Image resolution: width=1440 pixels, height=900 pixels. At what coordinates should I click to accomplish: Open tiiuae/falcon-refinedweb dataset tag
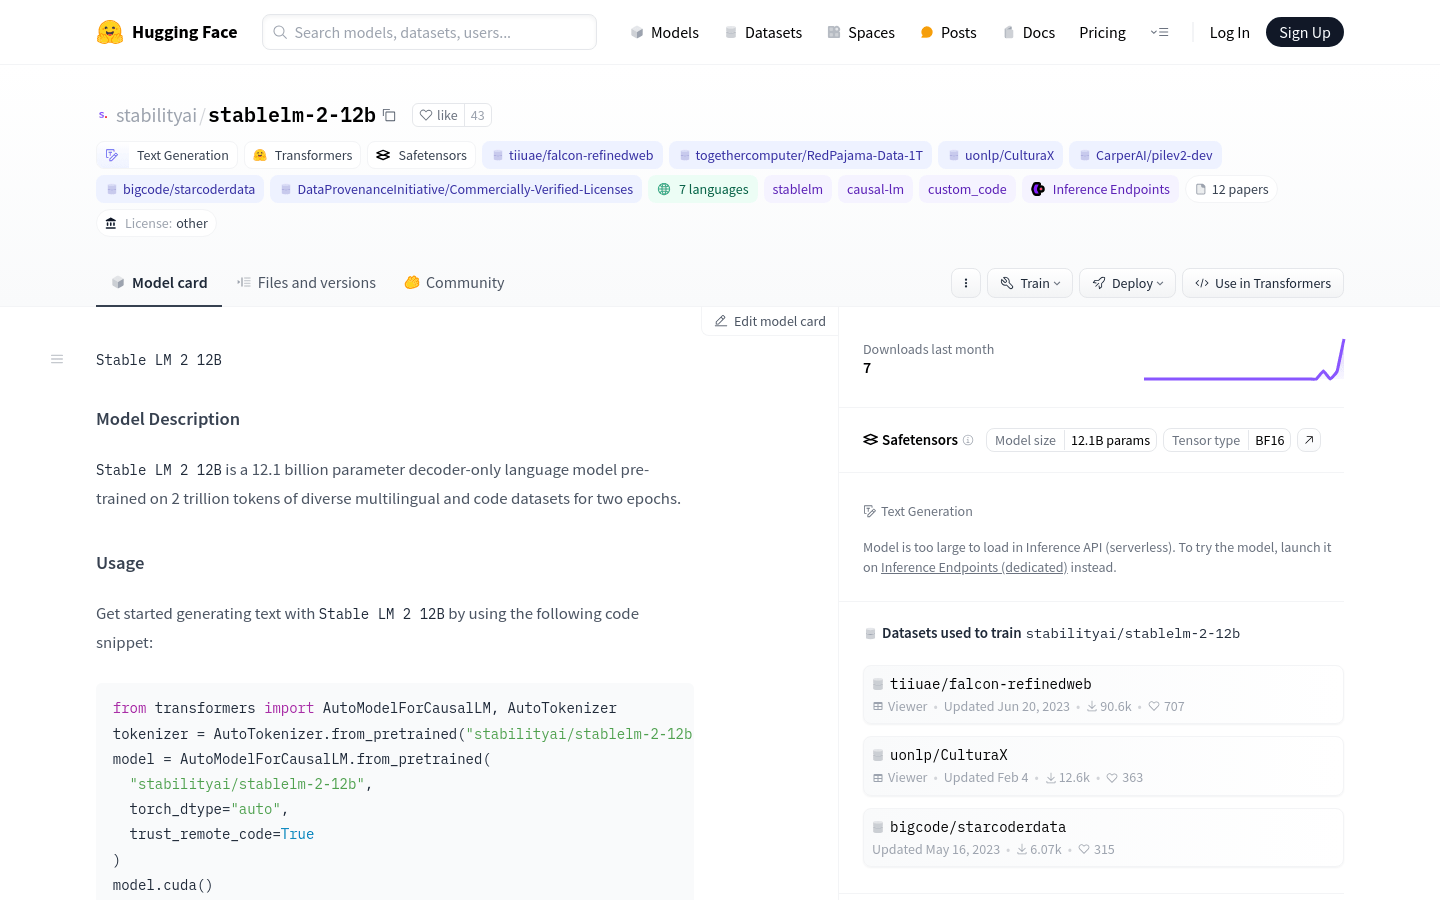(x=572, y=155)
